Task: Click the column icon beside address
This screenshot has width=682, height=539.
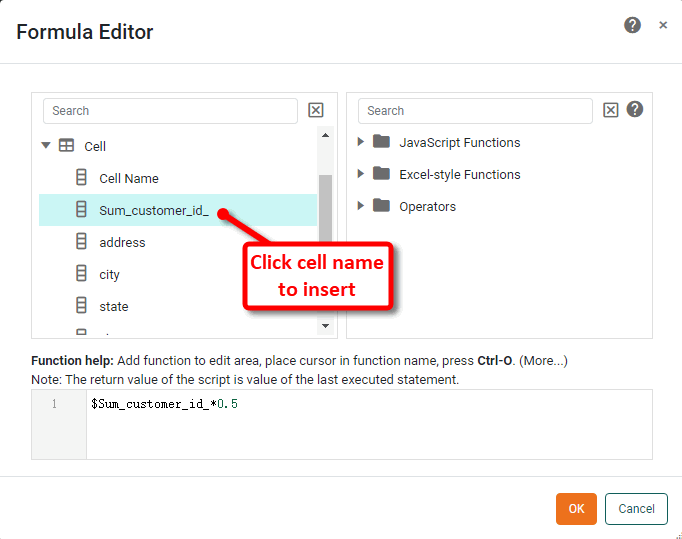Action: pos(81,242)
